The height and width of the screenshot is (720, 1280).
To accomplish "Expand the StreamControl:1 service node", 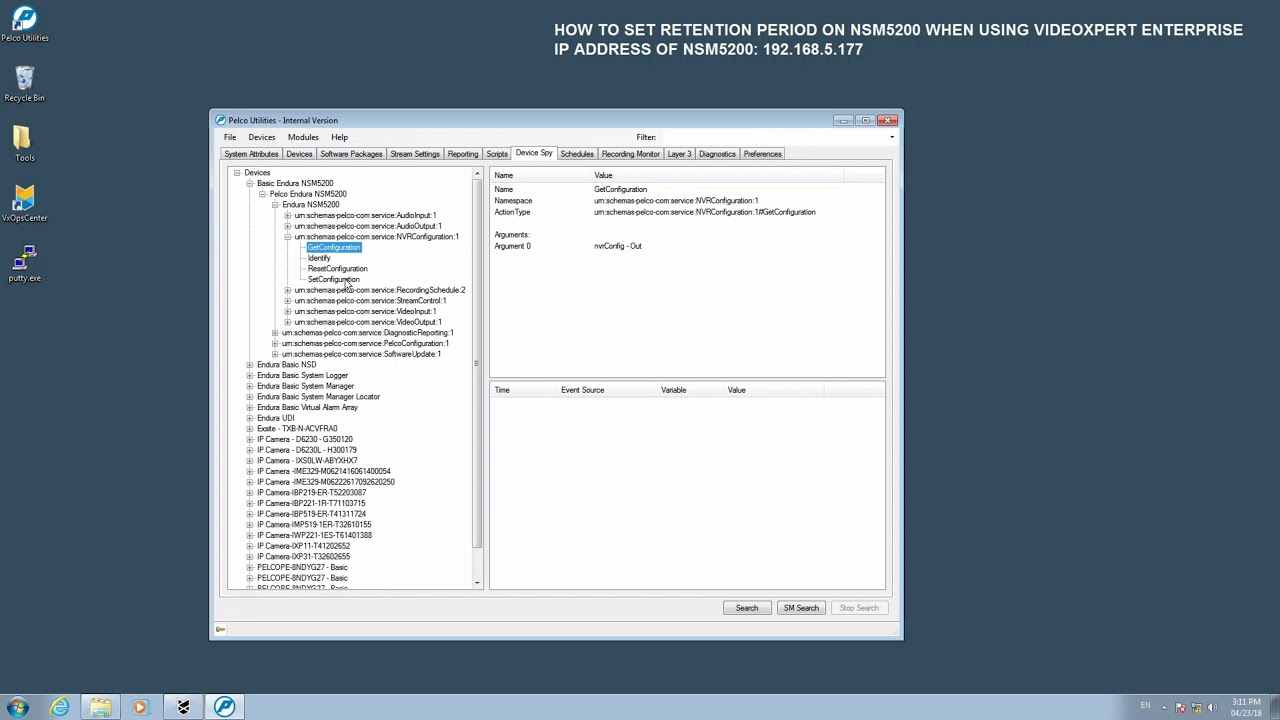I will coord(288,301).
